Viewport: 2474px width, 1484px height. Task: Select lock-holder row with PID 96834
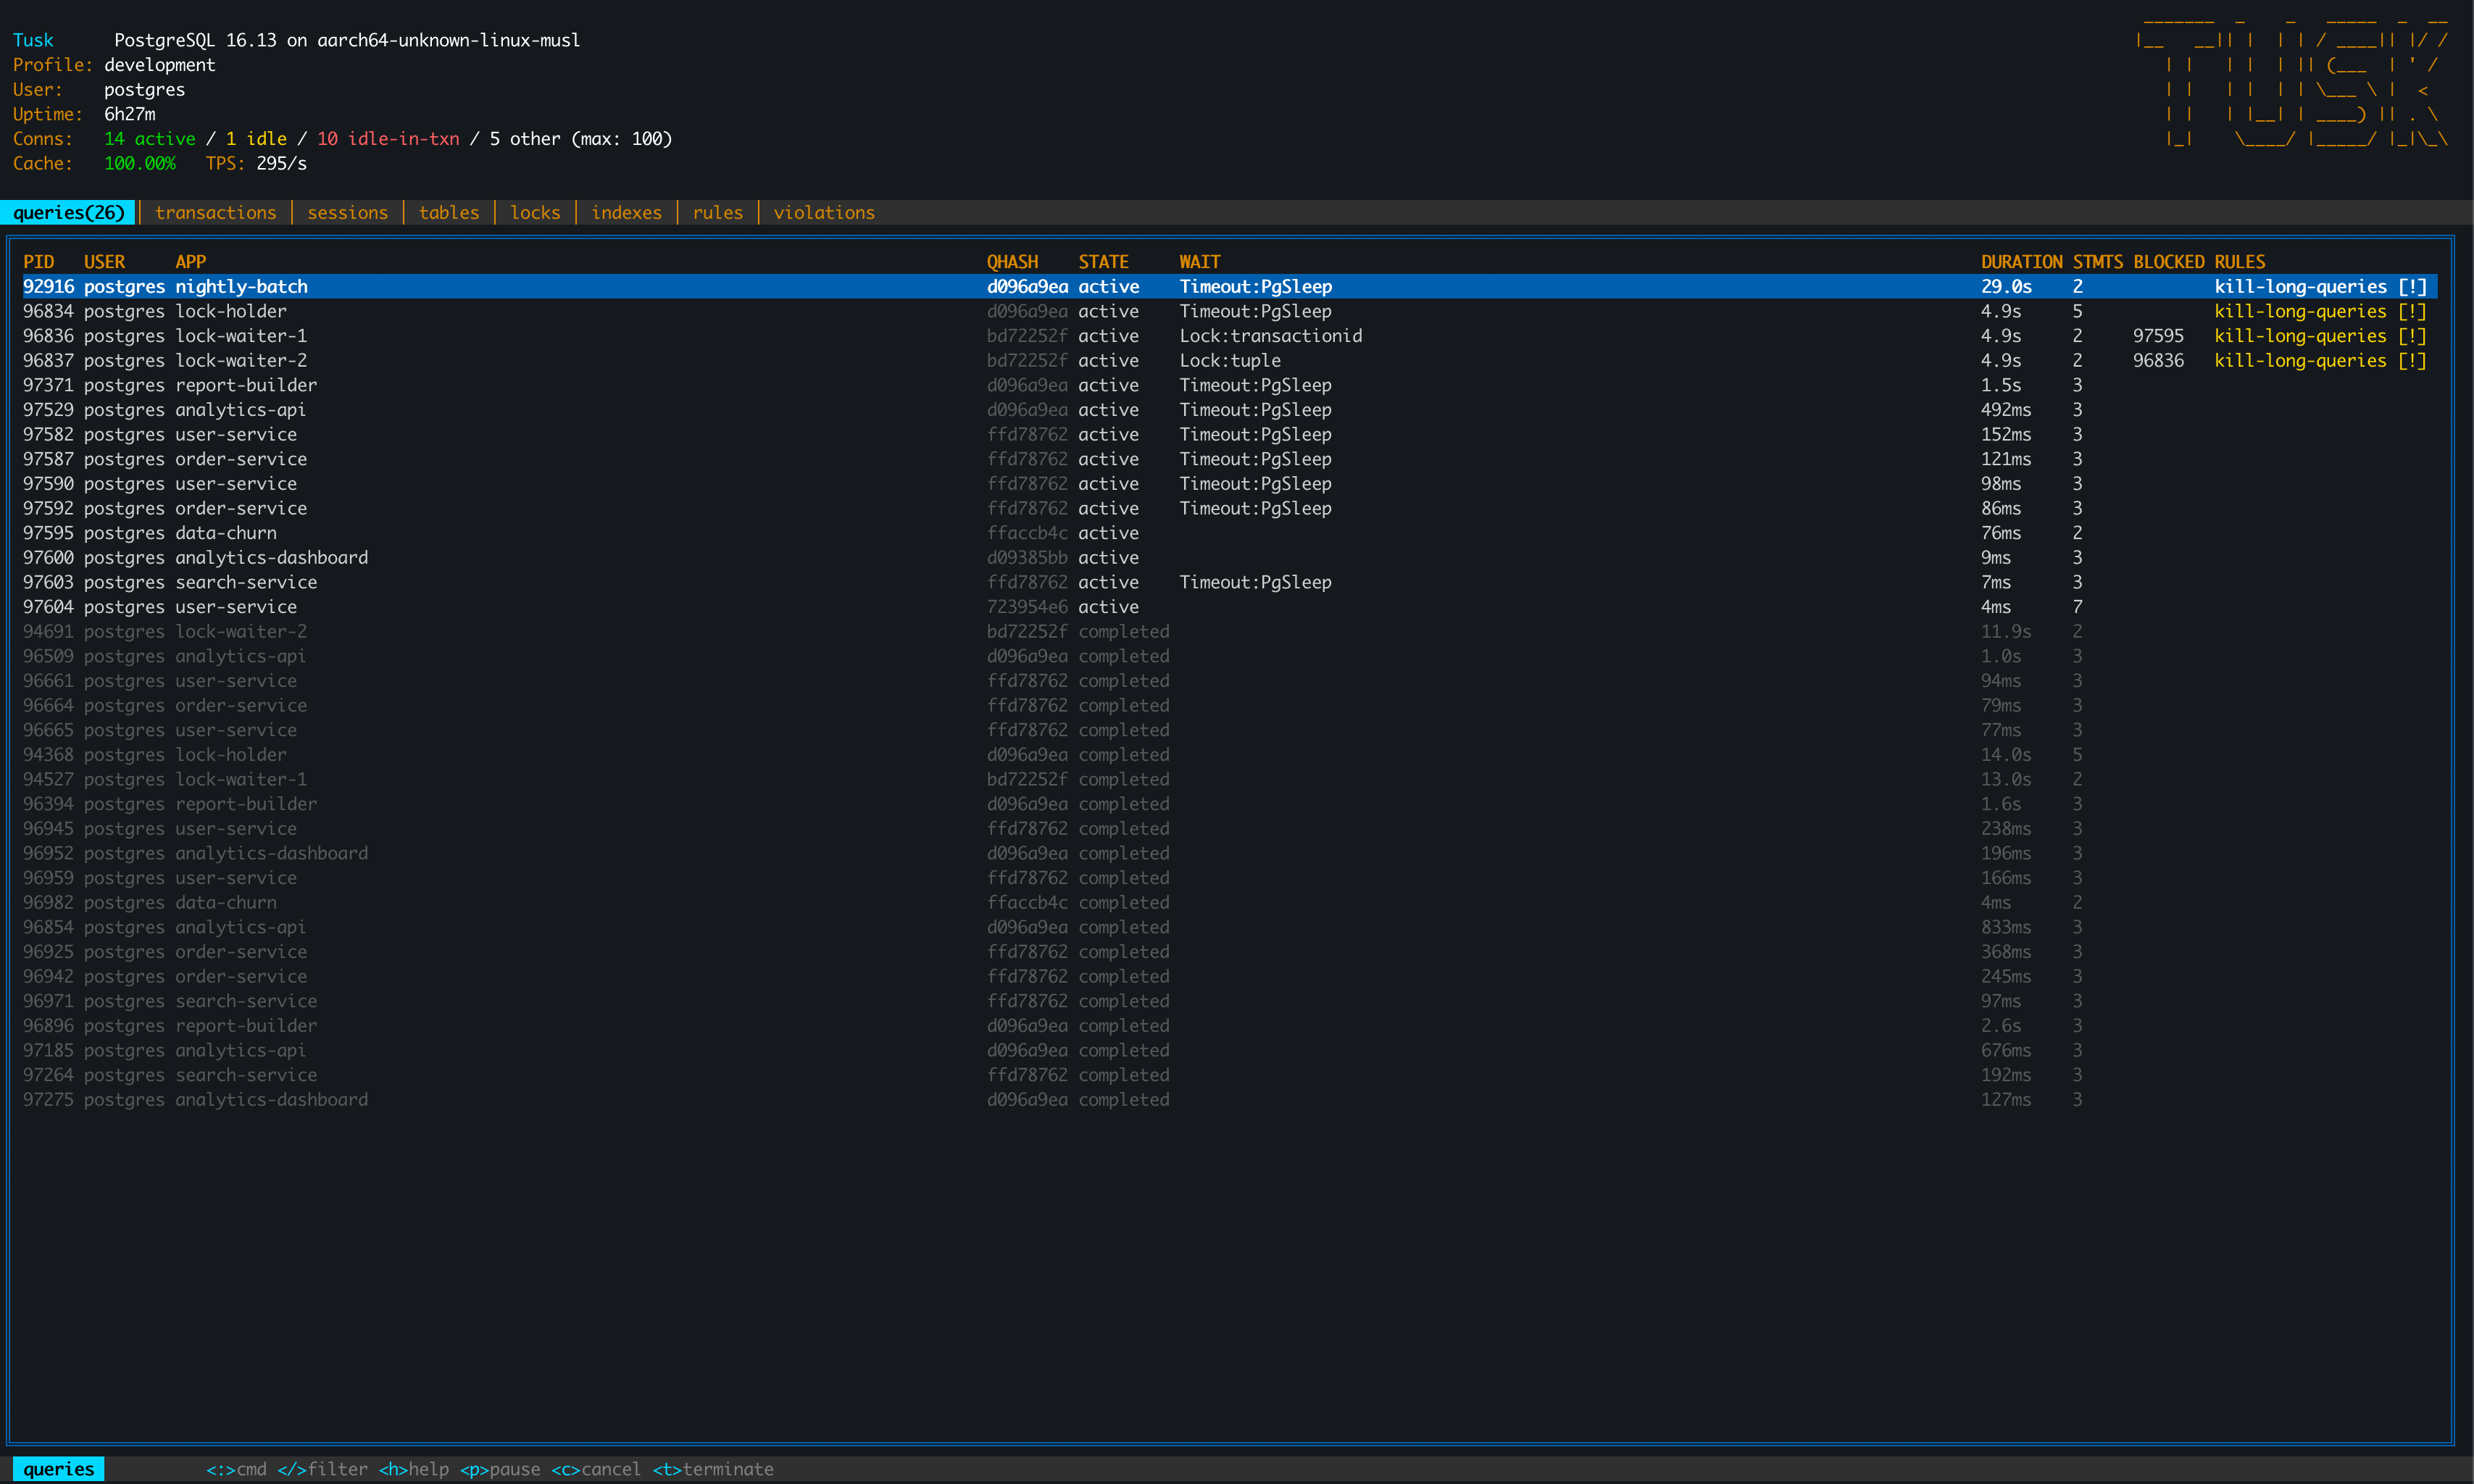(1229, 311)
